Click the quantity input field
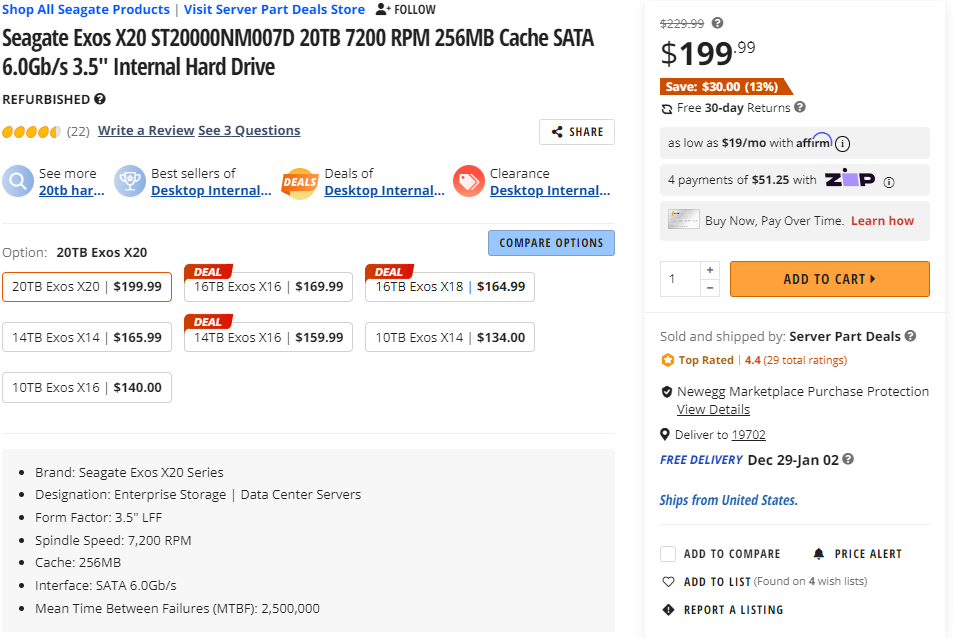 click(681, 279)
